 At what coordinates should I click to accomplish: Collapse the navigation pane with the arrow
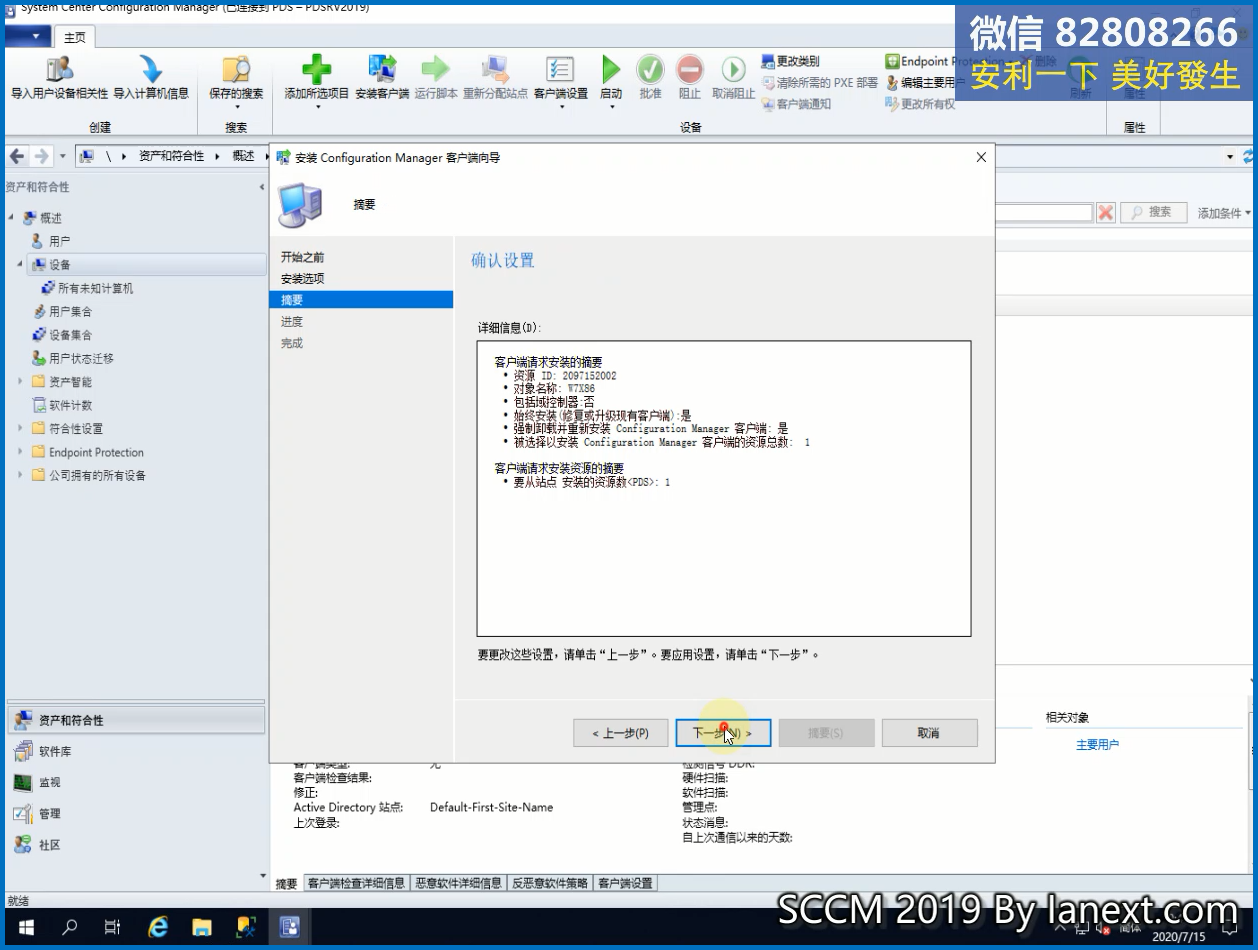(x=262, y=187)
